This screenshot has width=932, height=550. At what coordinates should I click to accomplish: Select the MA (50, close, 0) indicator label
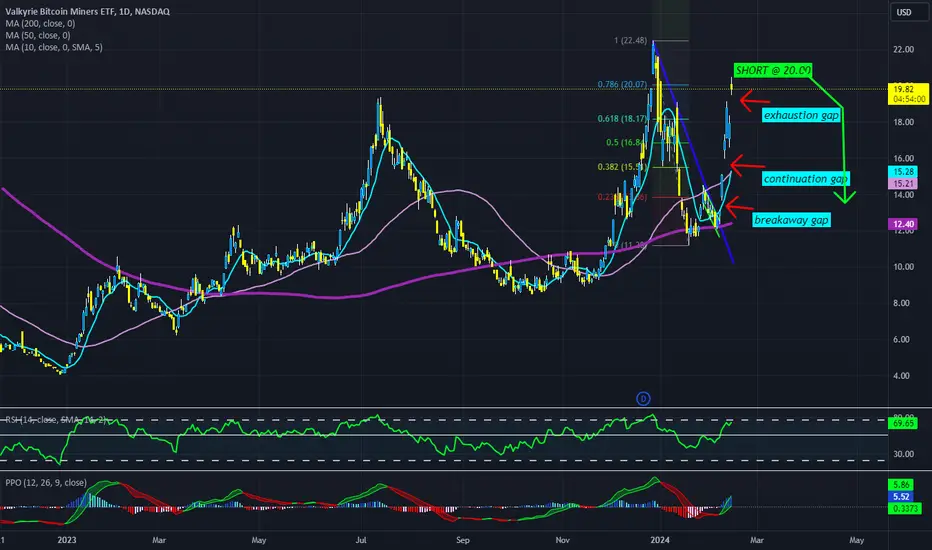[x=38, y=35]
